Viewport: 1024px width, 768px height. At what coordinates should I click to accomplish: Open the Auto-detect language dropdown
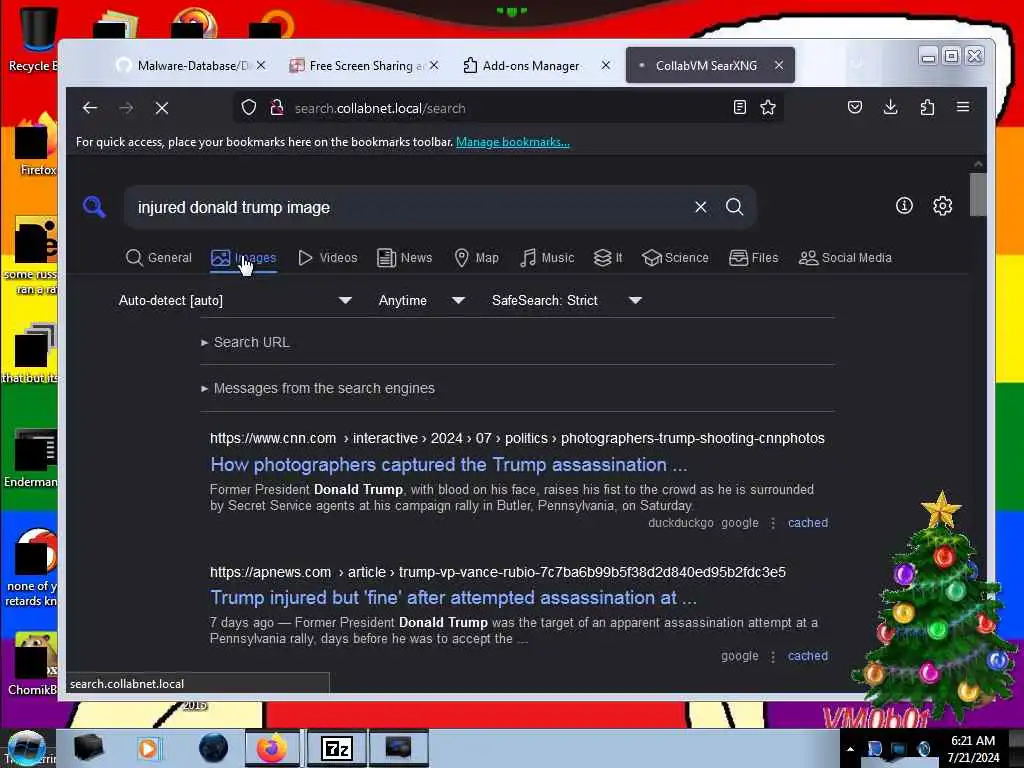pos(235,300)
